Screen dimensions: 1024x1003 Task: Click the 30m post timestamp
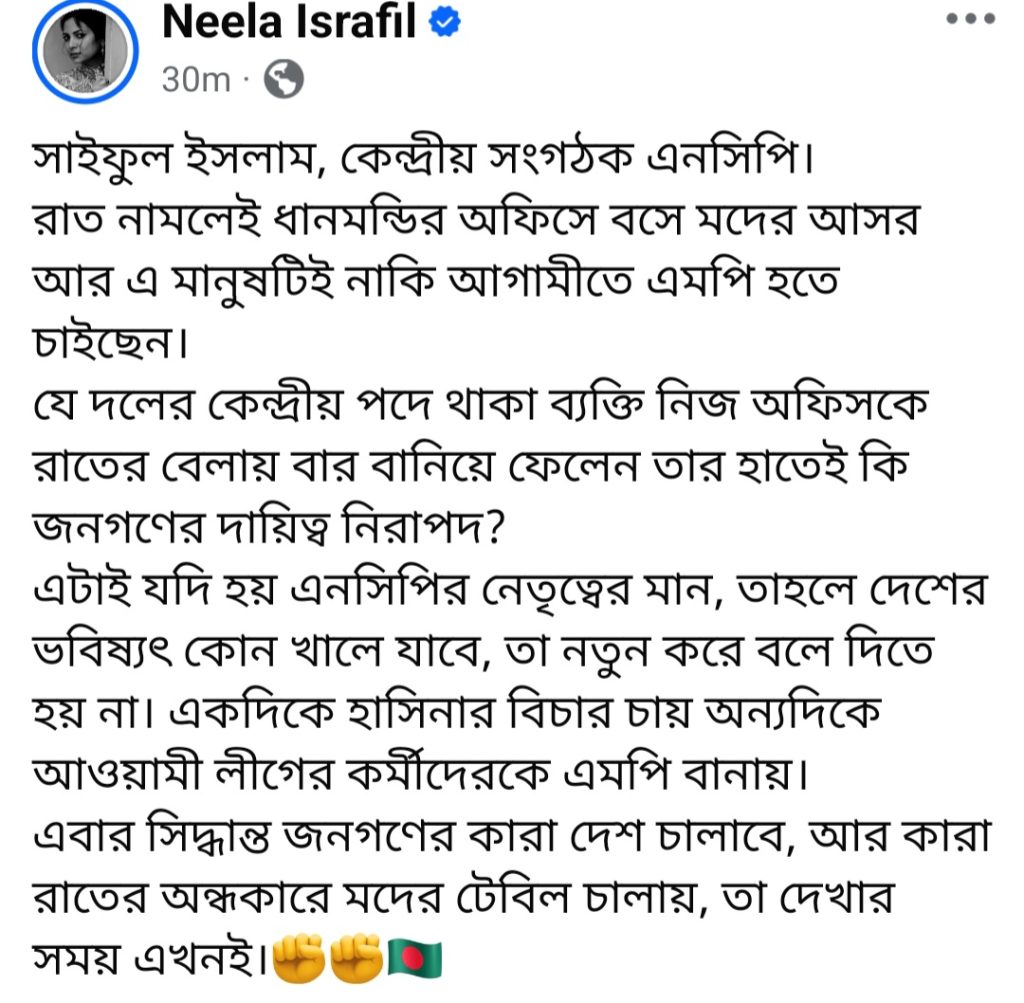point(196,80)
